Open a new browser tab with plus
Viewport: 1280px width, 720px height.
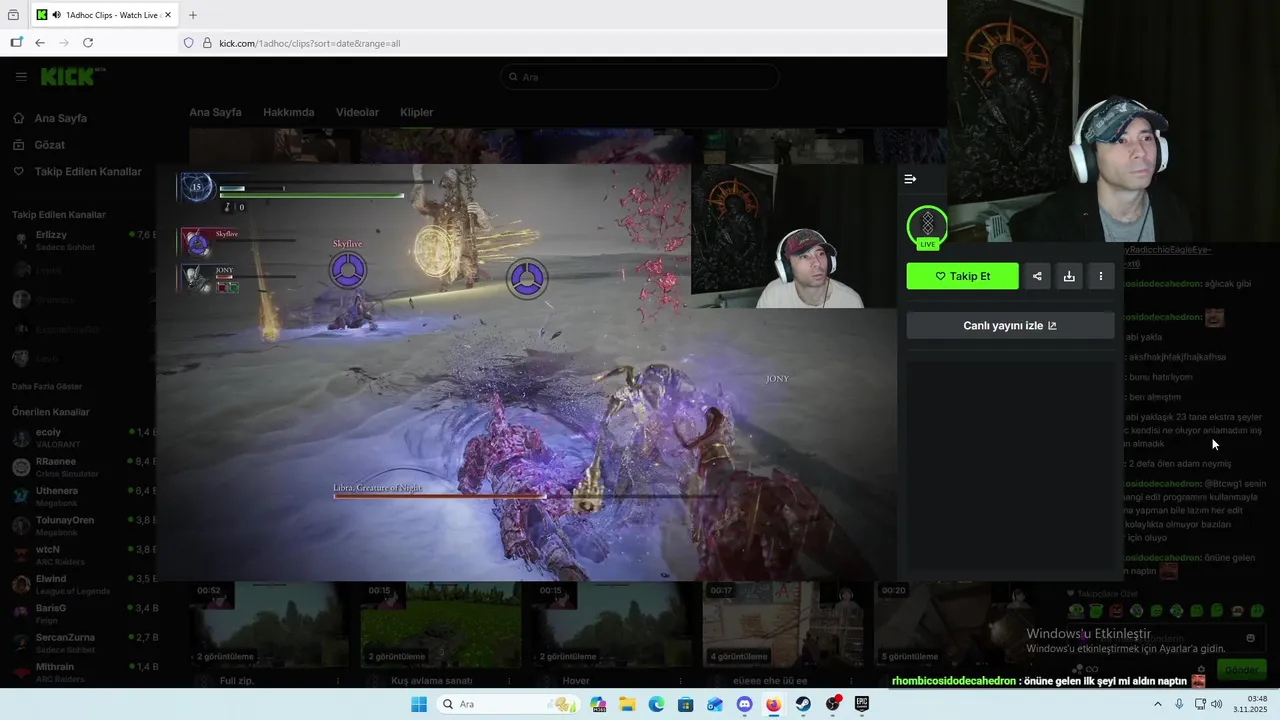(x=193, y=15)
